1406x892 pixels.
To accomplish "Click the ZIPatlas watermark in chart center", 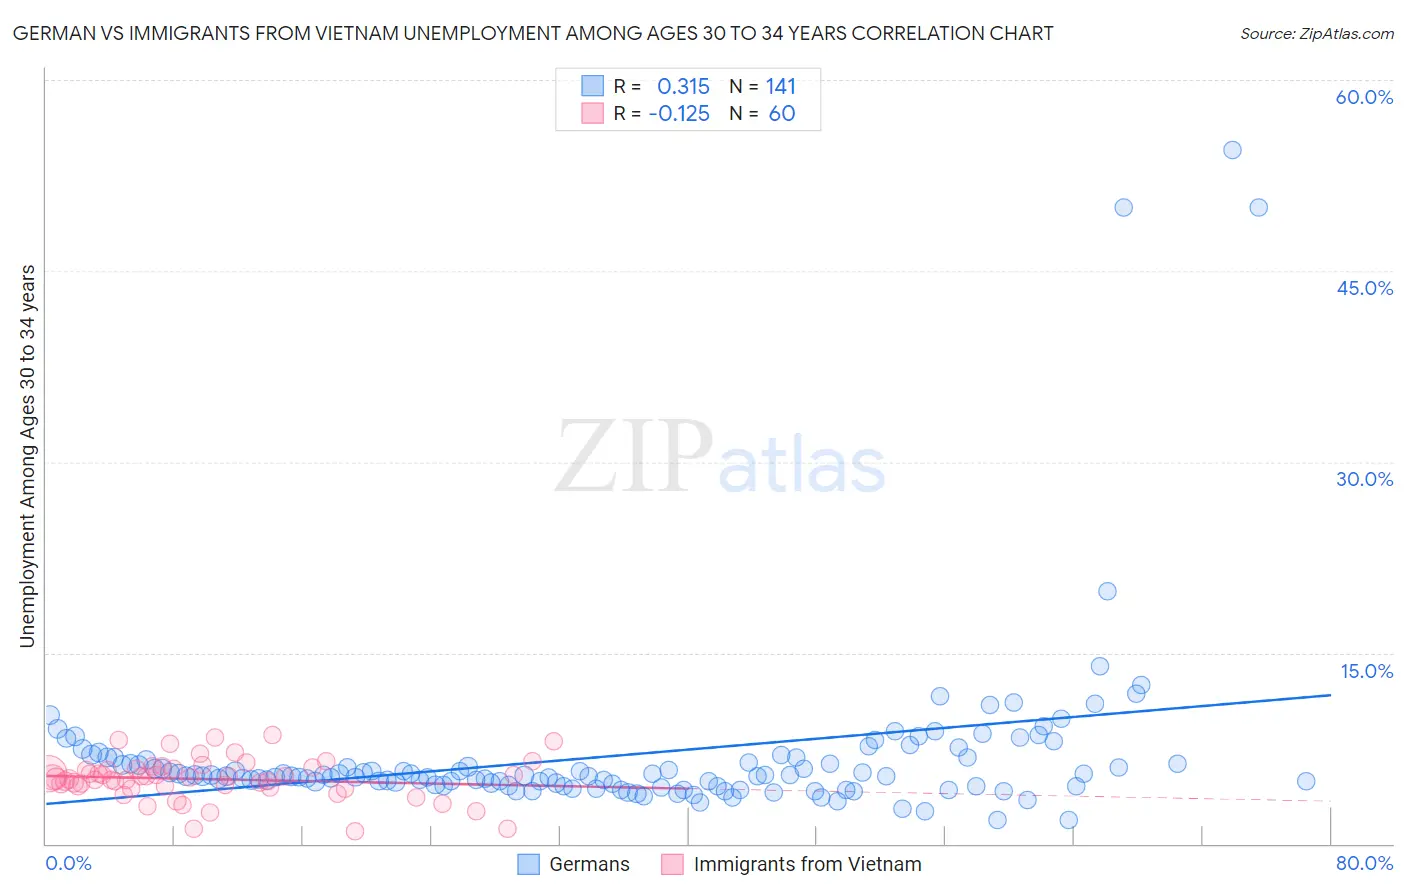I will coord(720,457).
